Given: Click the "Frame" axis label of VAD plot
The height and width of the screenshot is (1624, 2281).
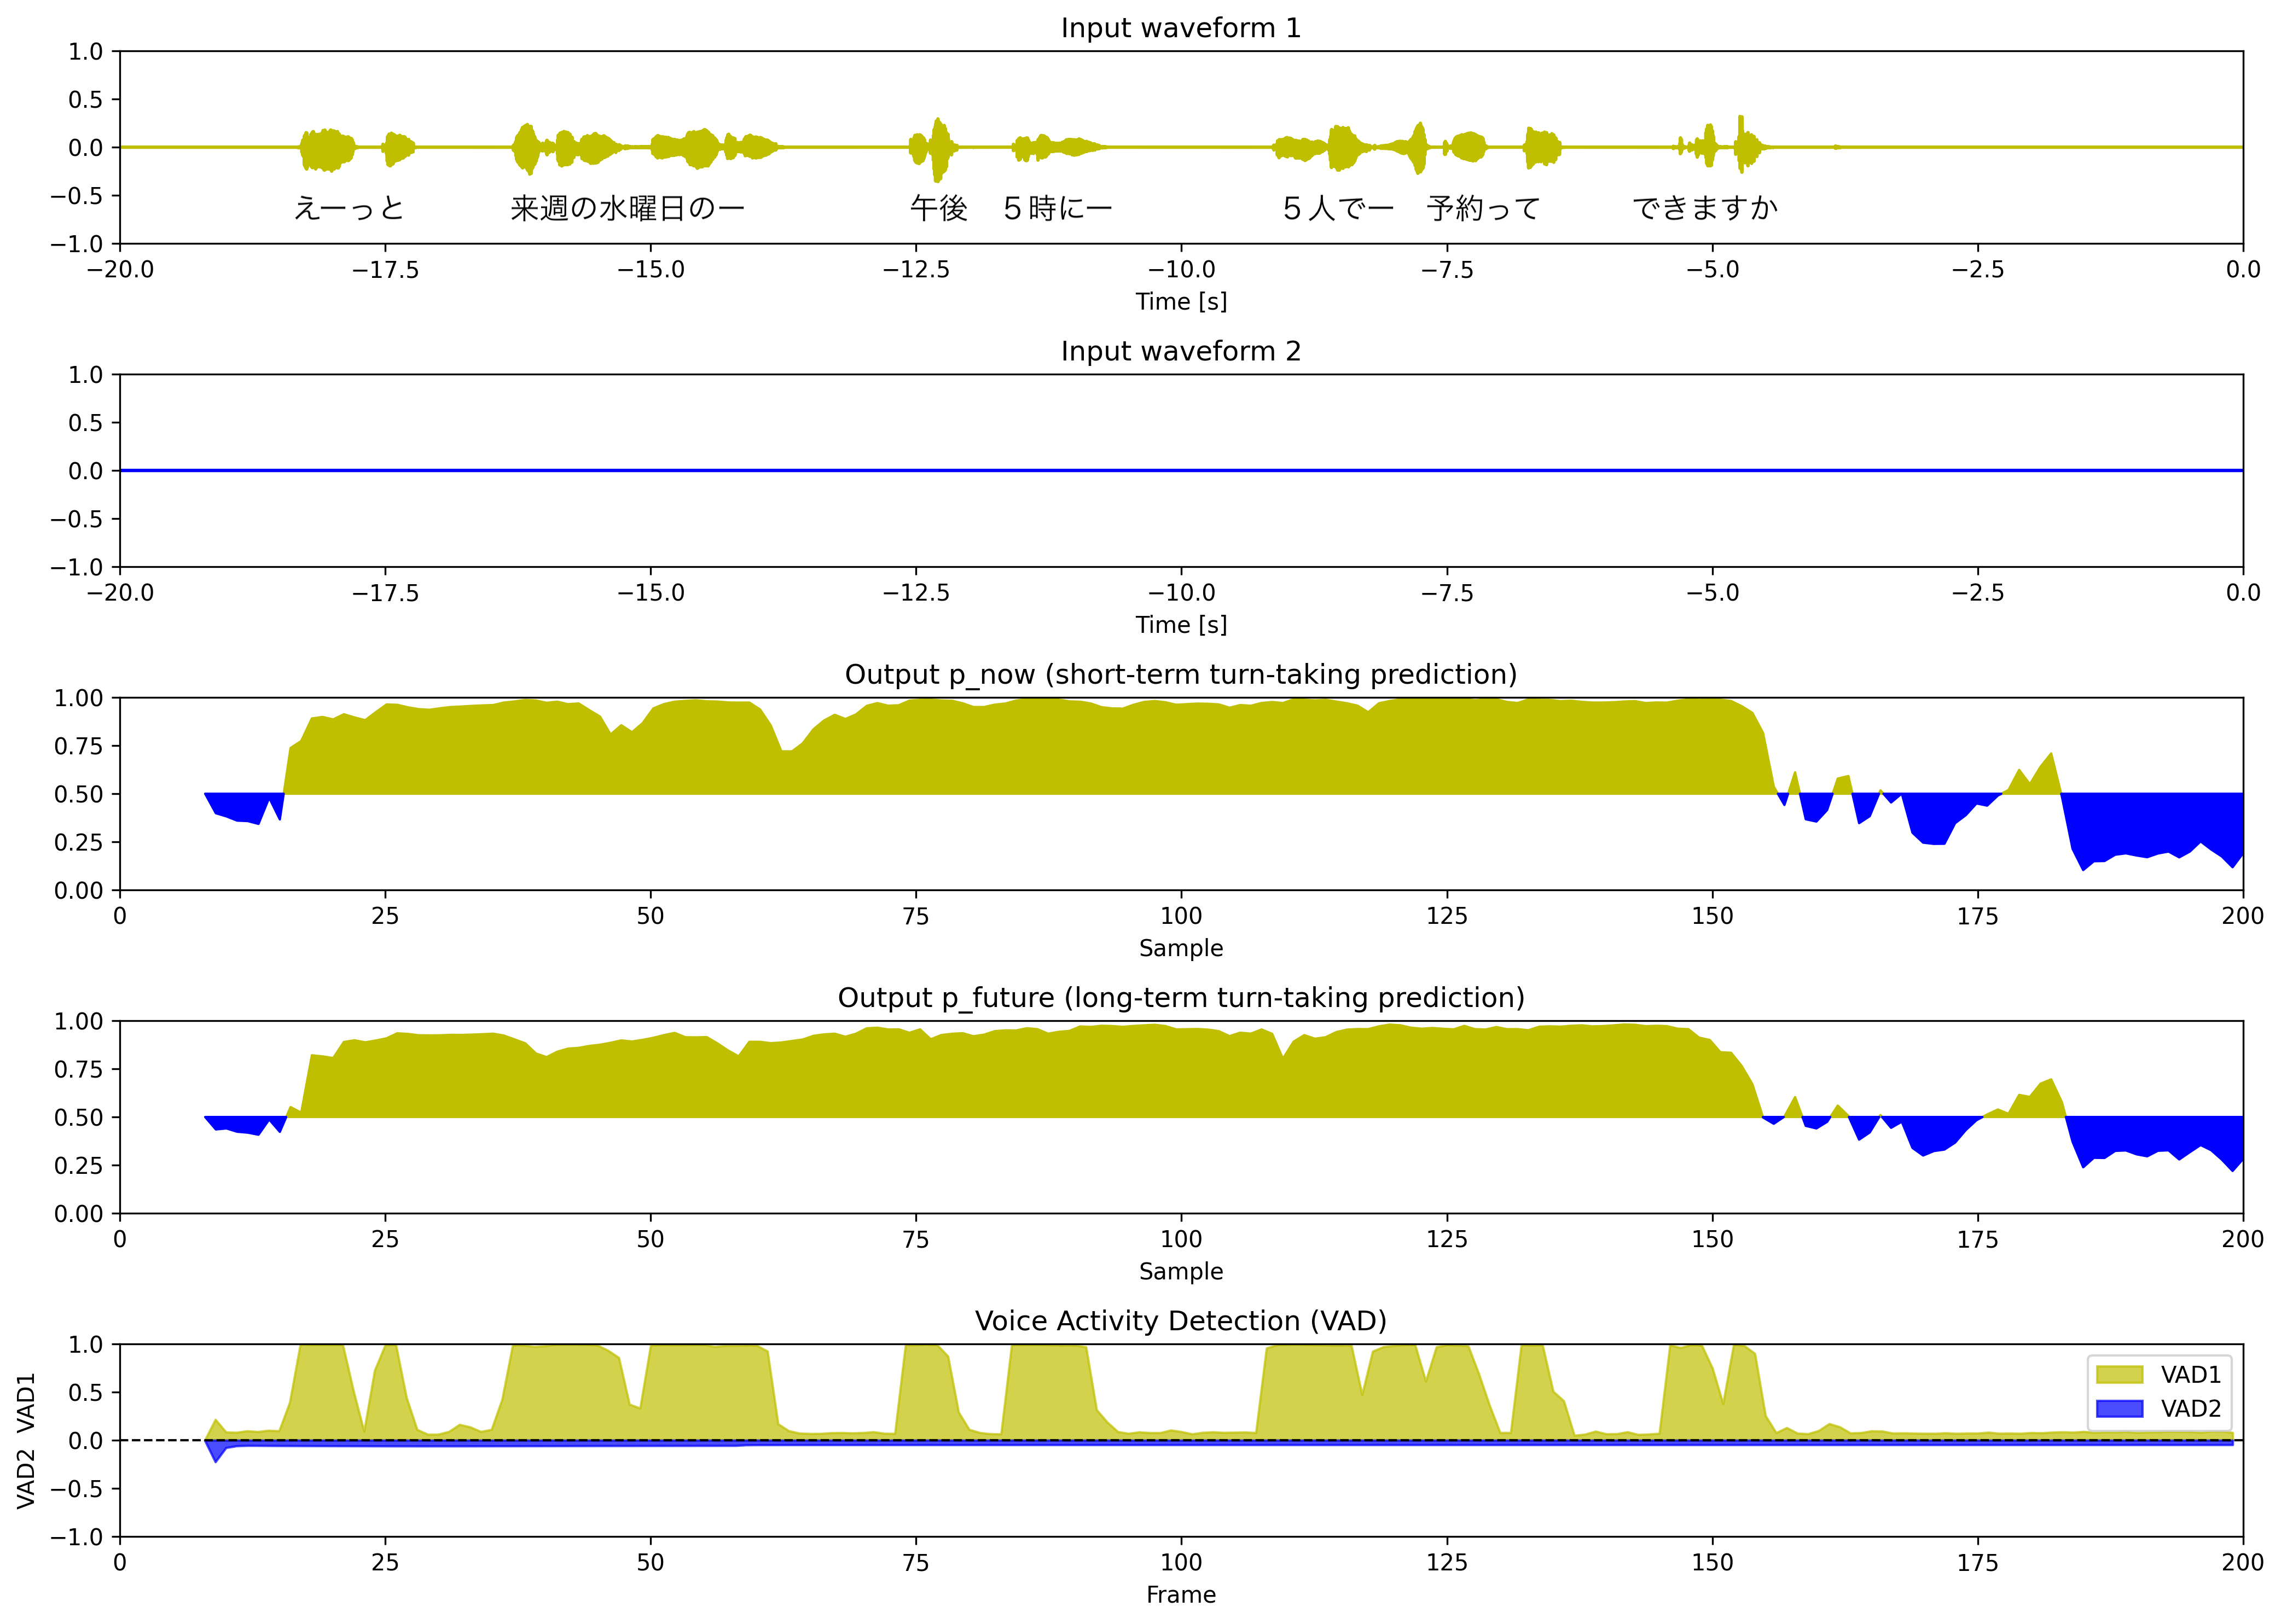Looking at the screenshot, I should pyautogui.click(x=1180, y=1595).
